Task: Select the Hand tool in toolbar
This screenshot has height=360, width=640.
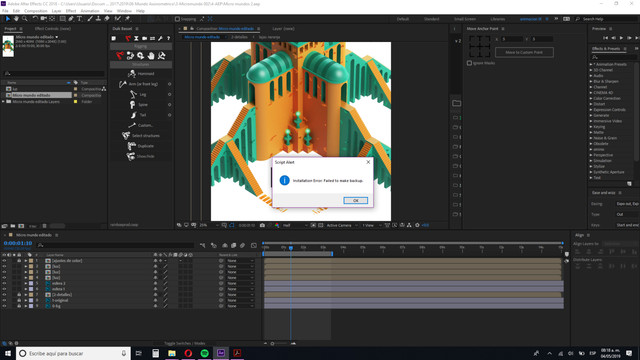Action: tap(16, 19)
